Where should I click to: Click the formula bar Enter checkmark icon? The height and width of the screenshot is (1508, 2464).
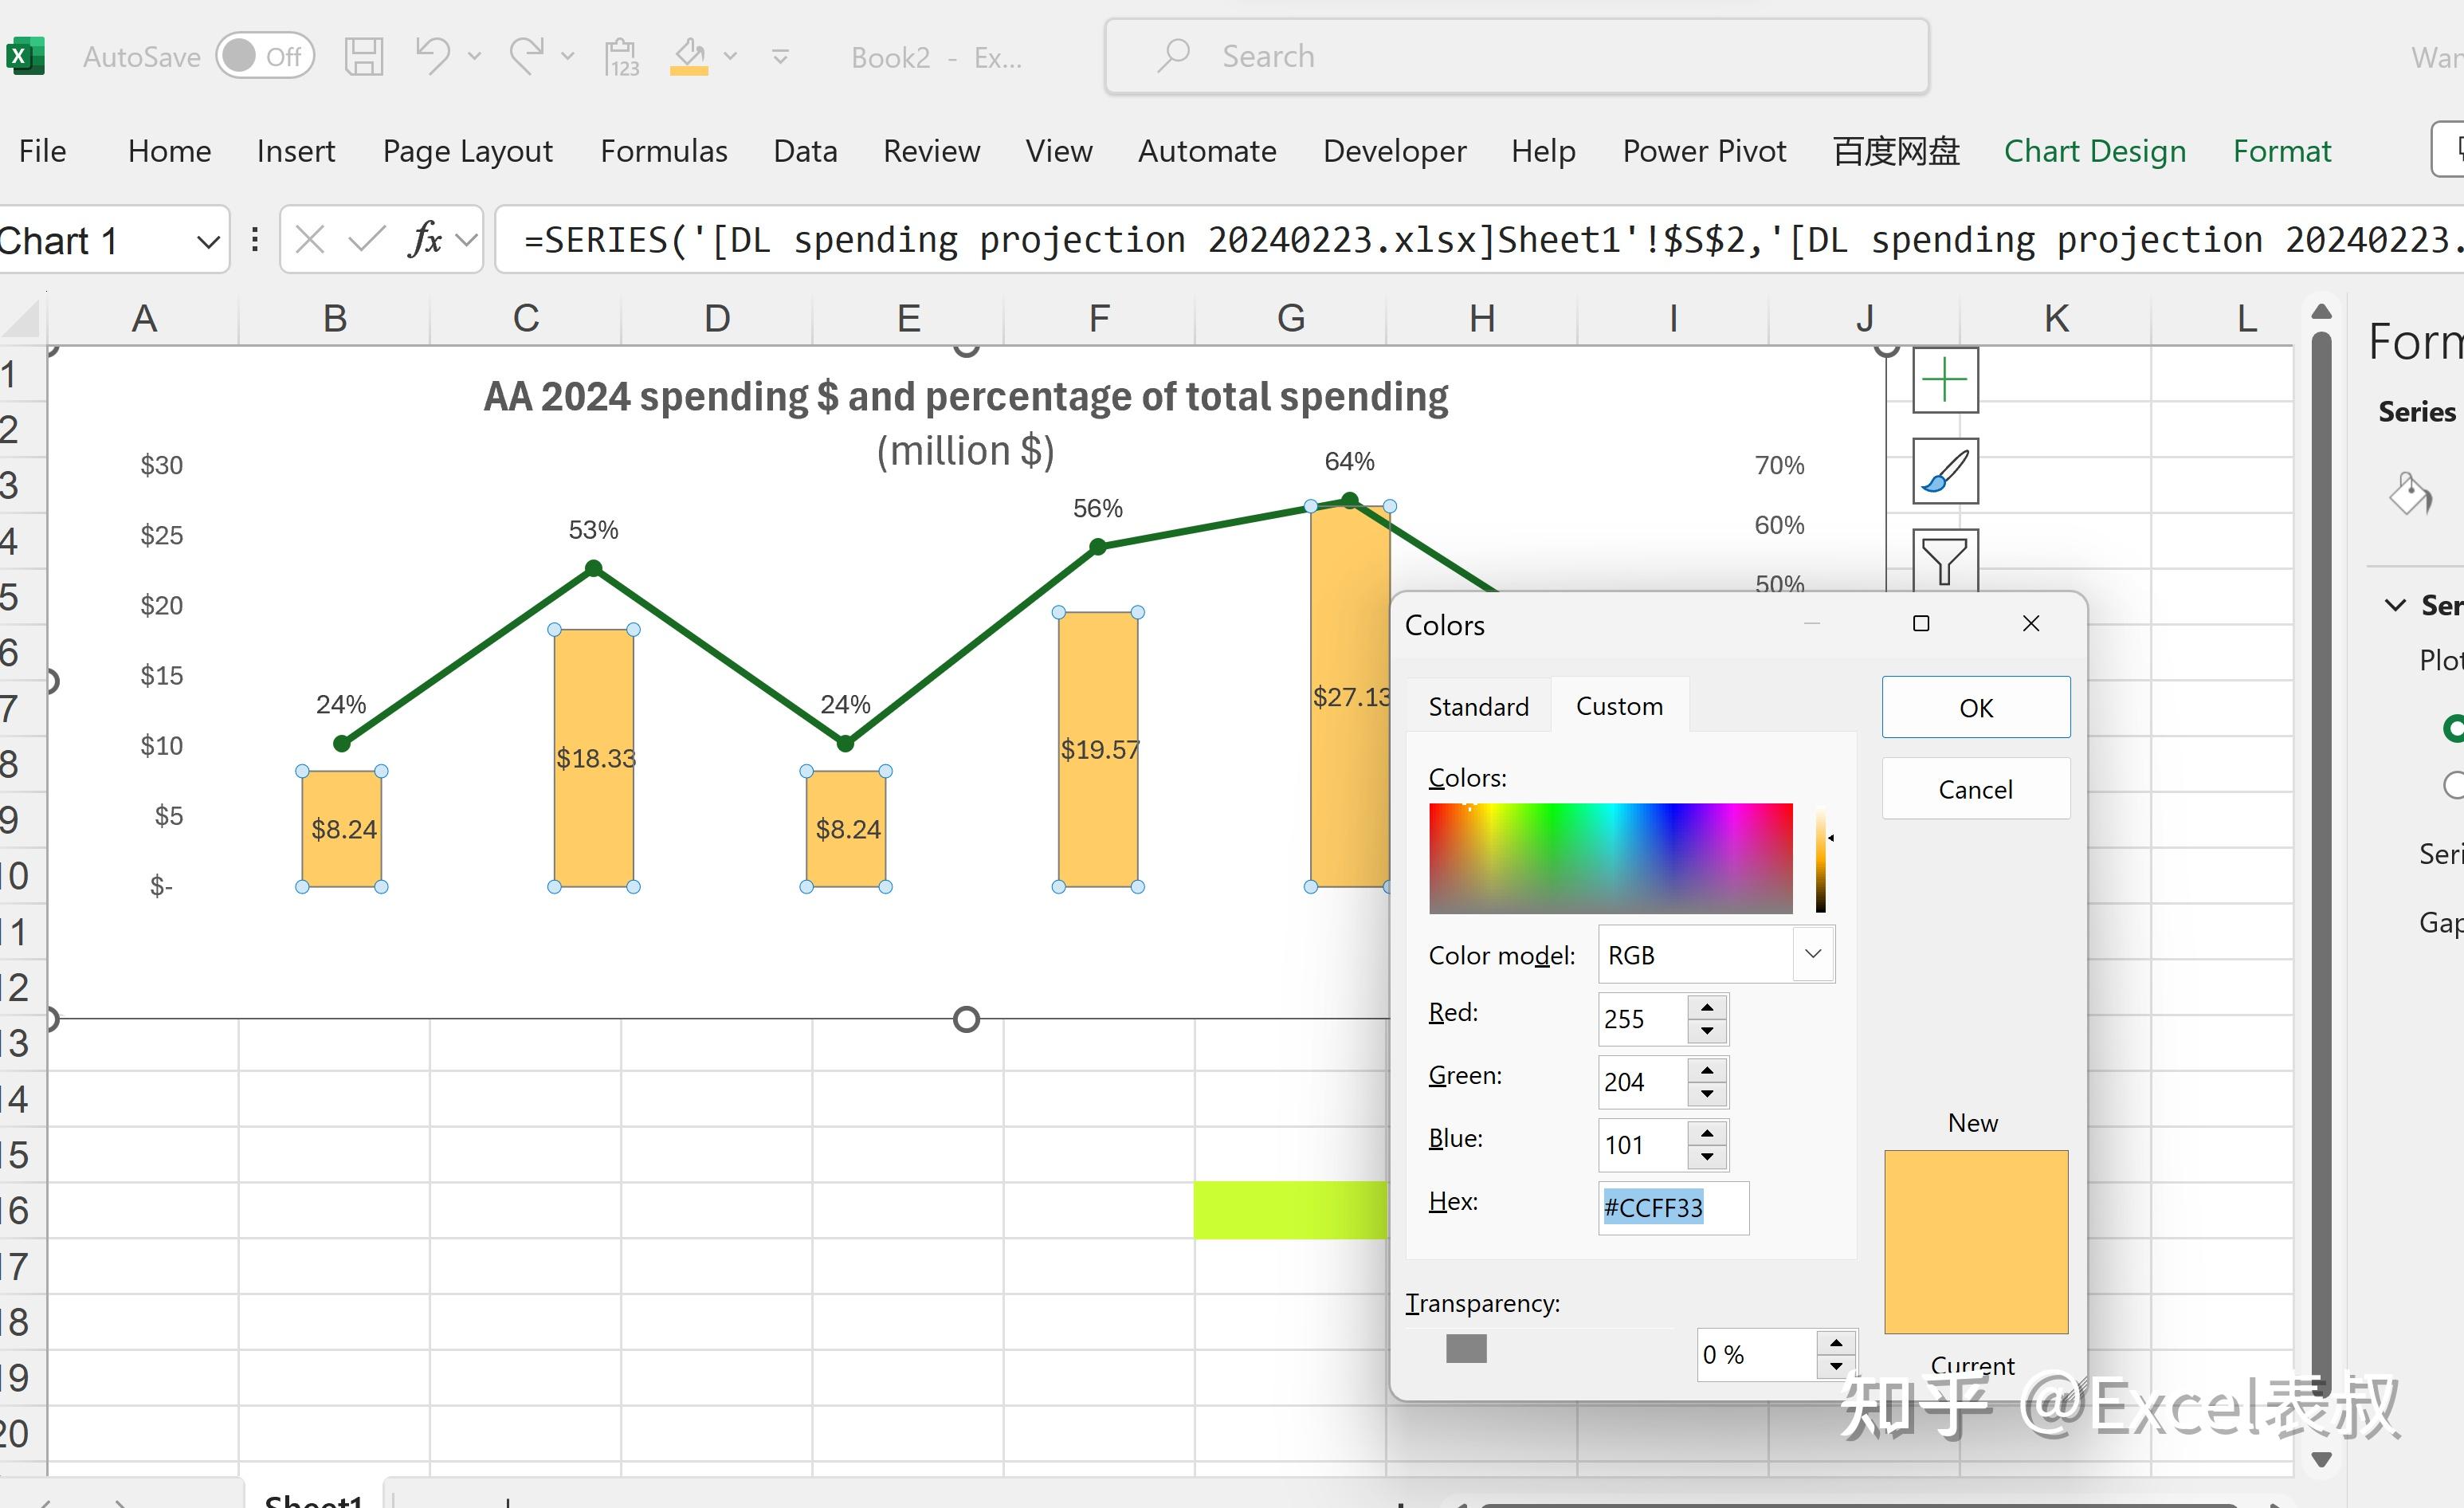367,240
